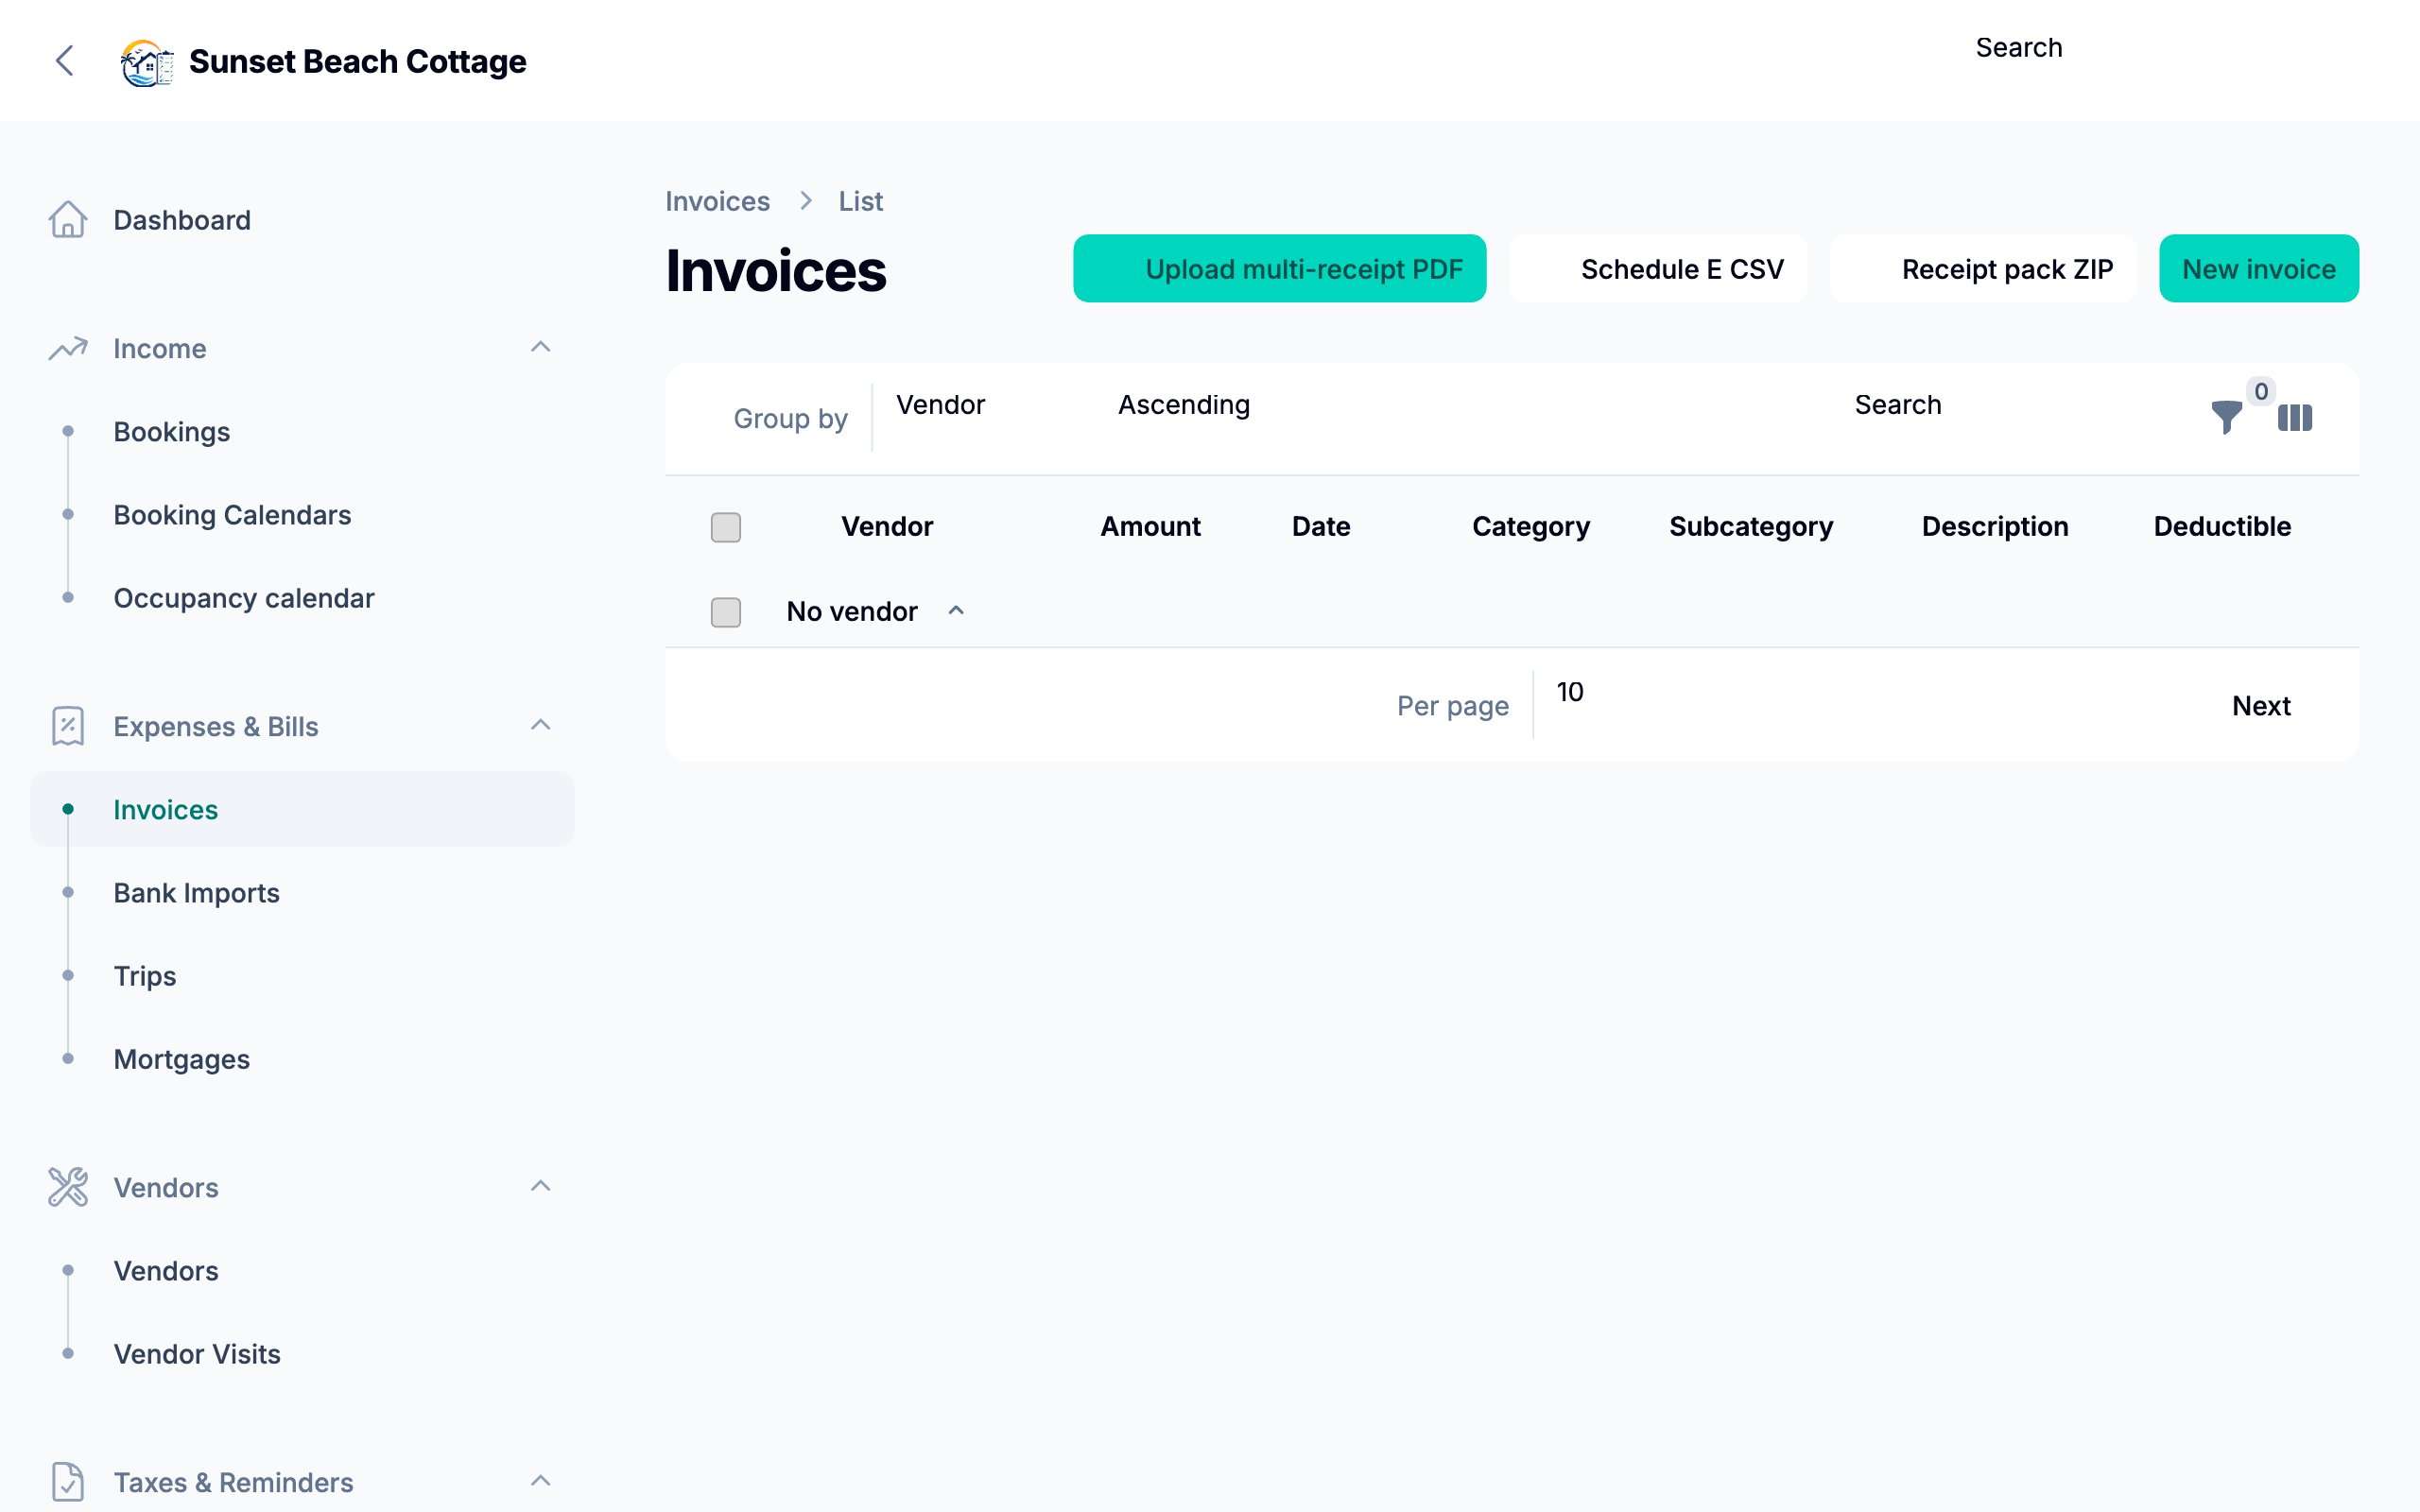Toggle selection of the Vendor header checkbox
The width and height of the screenshot is (2420, 1512).
pyautogui.click(x=726, y=527)
